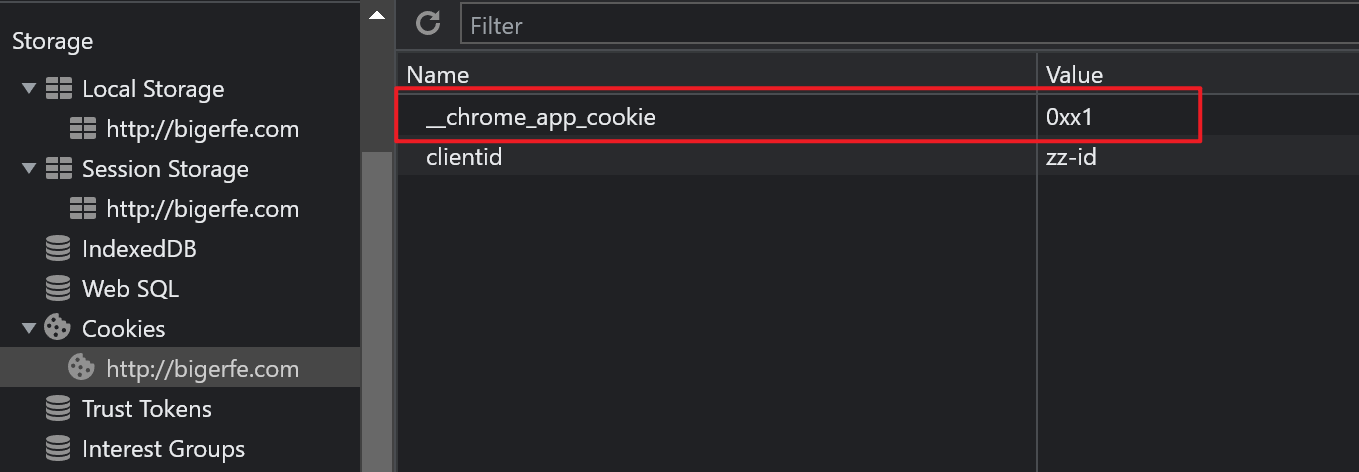This screenshot has width=1359, height=472.
Task: Click the IndexedDB database icon
Action: click(59, 249)
